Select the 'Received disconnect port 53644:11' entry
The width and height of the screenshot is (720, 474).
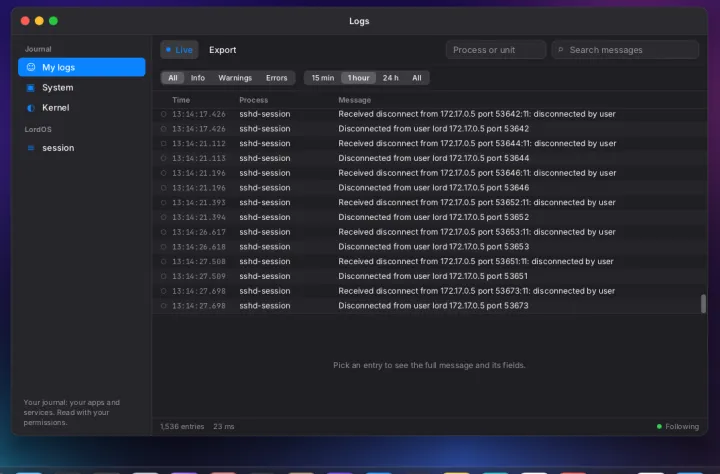pos(429,143)
